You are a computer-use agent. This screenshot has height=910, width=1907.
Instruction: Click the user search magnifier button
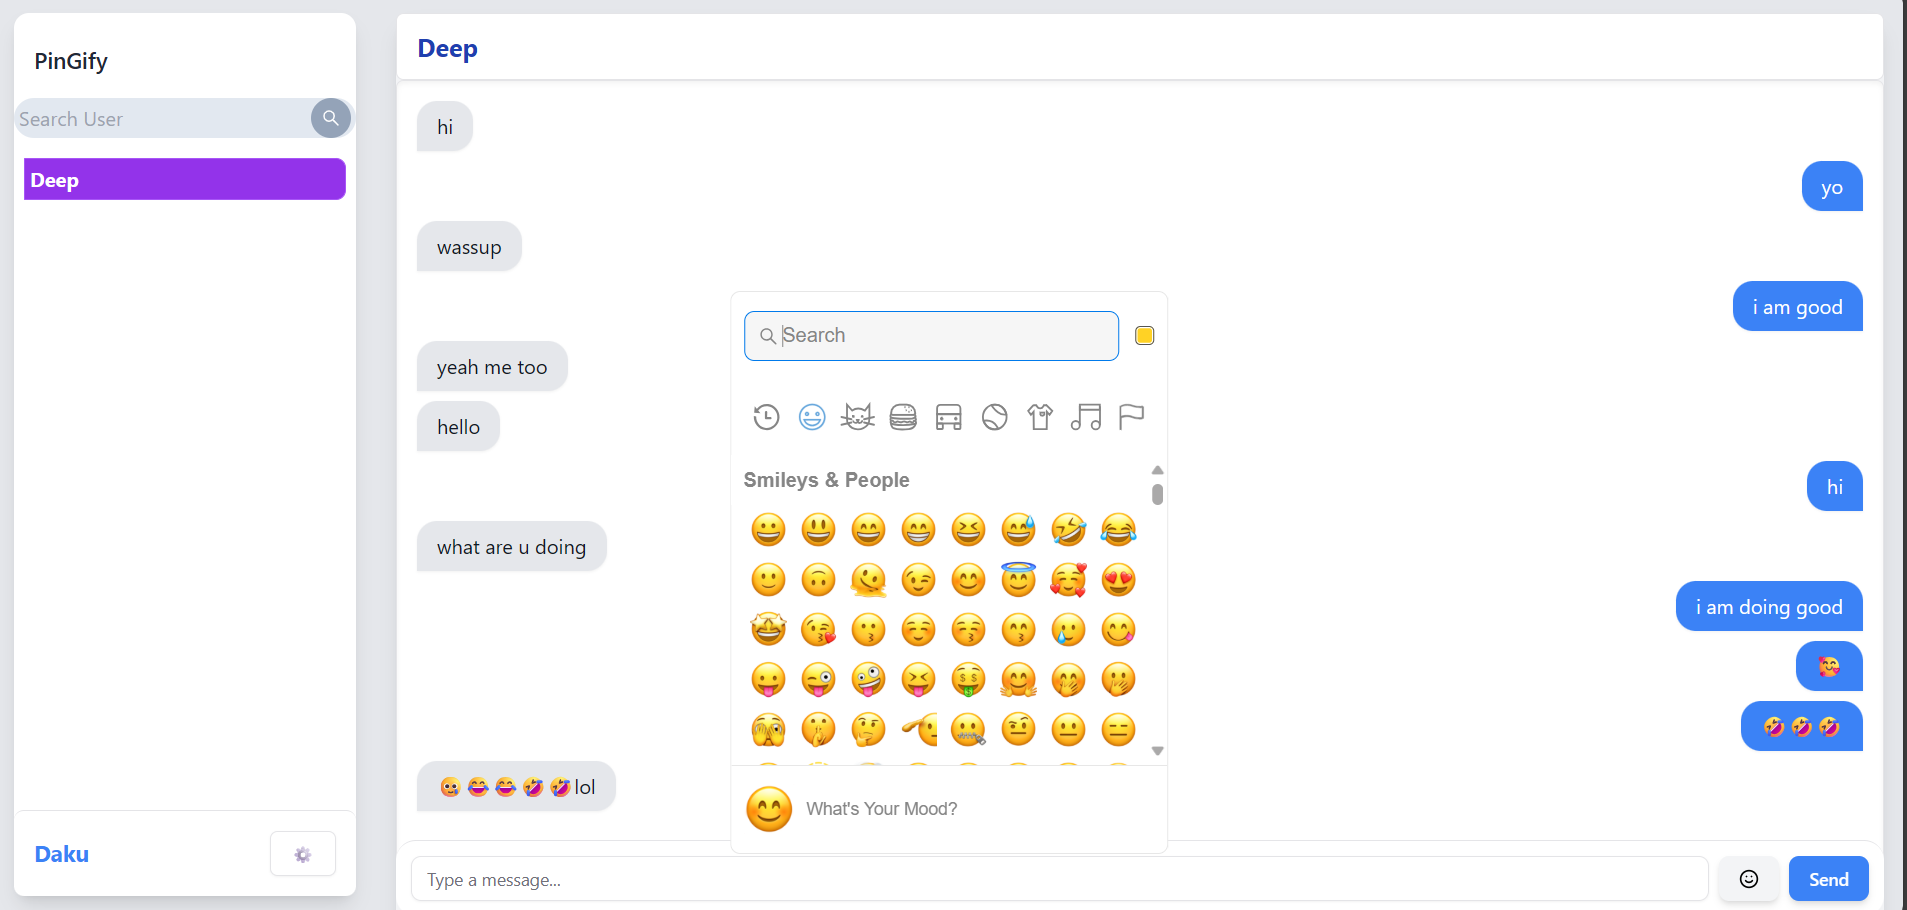click(330, 118)
